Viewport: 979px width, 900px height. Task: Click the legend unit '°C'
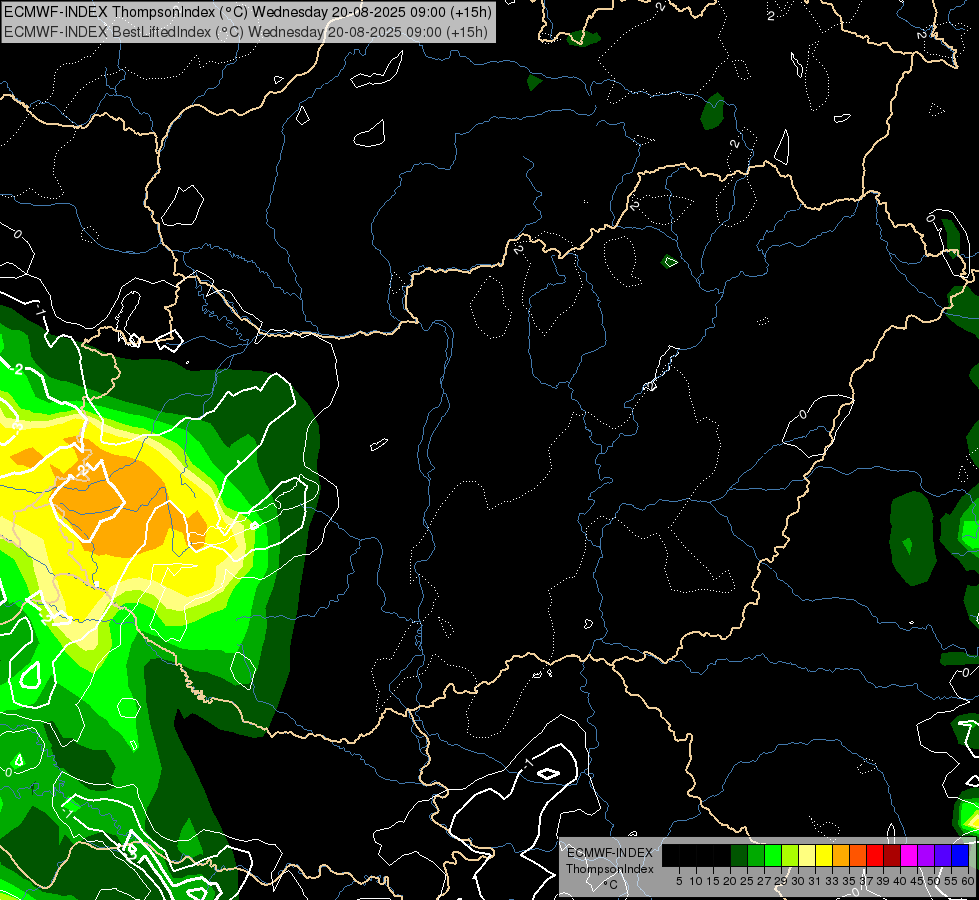click(610, 885)
